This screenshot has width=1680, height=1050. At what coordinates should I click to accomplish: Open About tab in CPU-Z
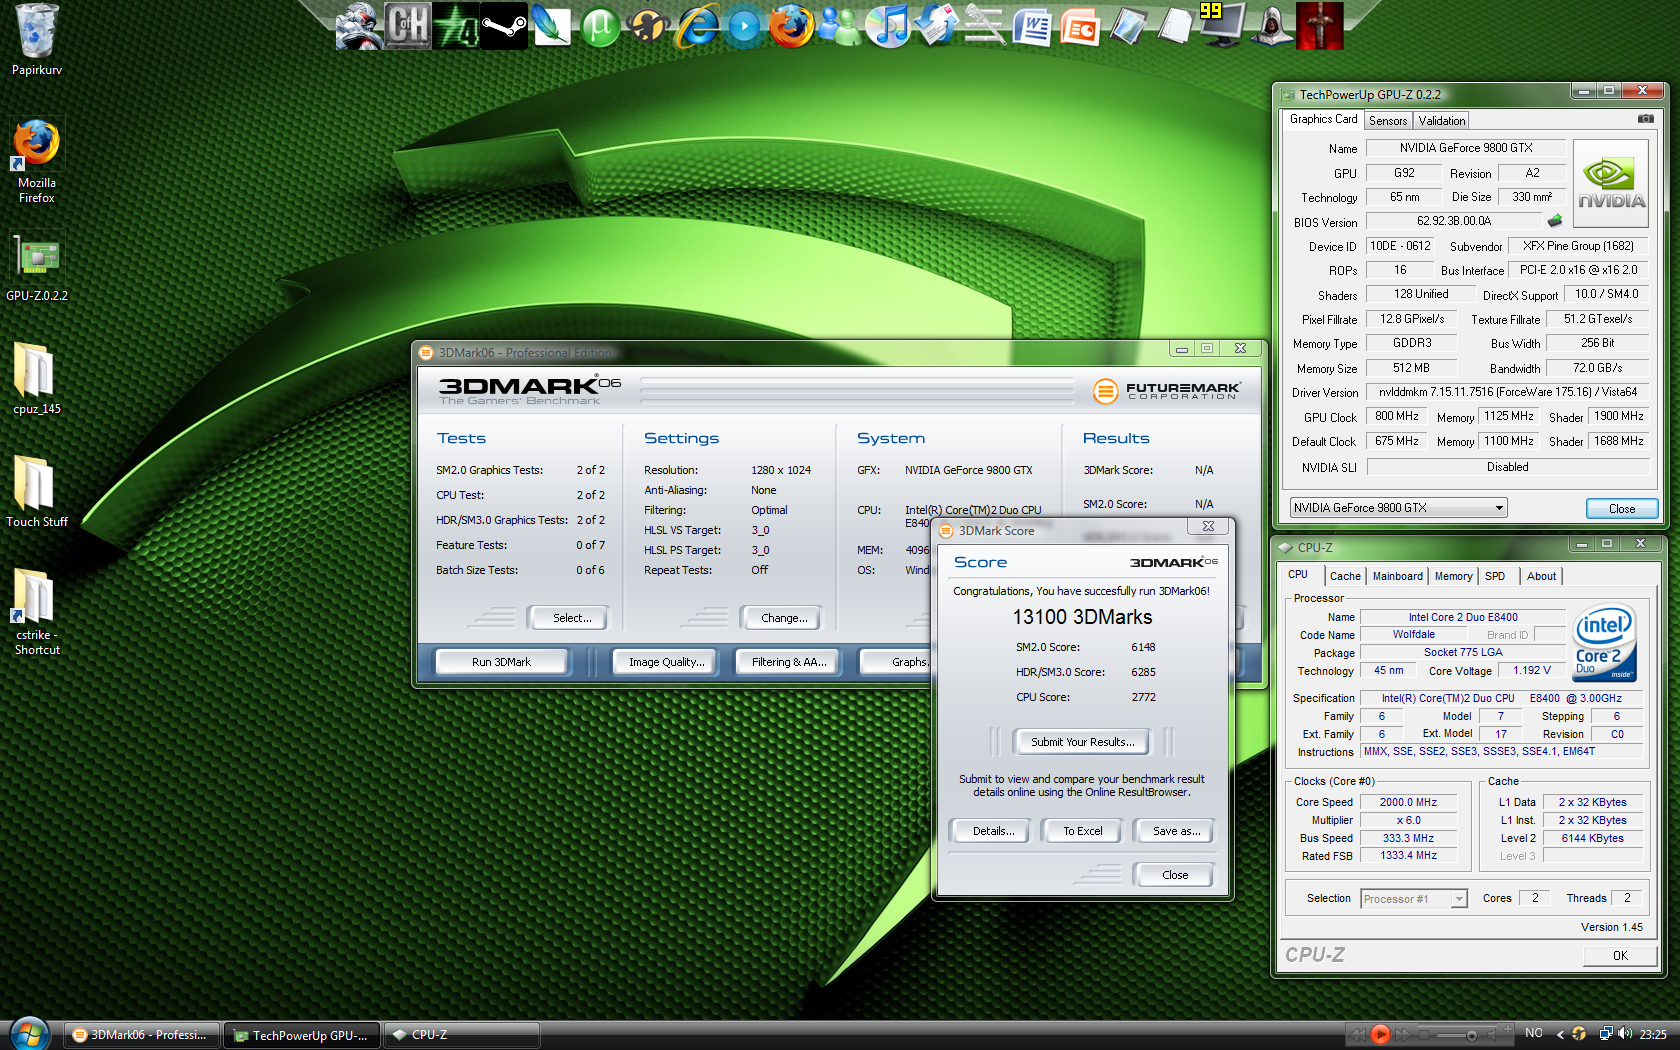[1541, 577]
